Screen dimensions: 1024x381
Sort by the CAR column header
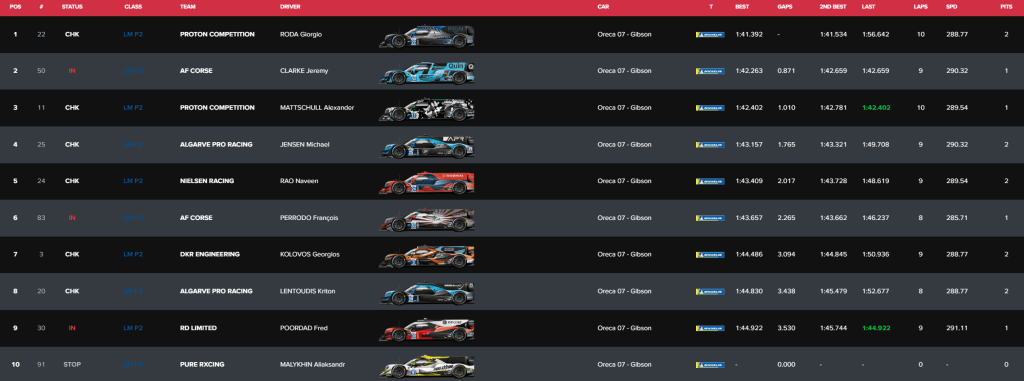click(x=603, y=7)
